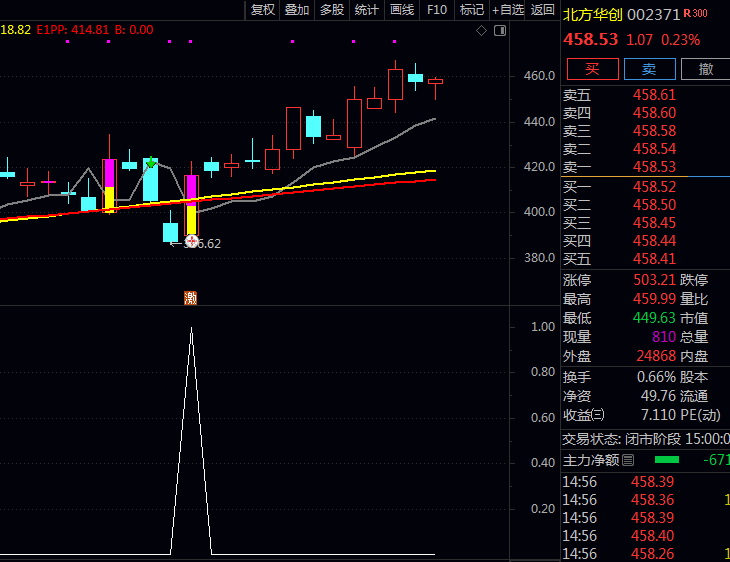Viewport: 730px width, 562px height.
Task: Open the 叠加 overlay option
Action: point(297,10)
